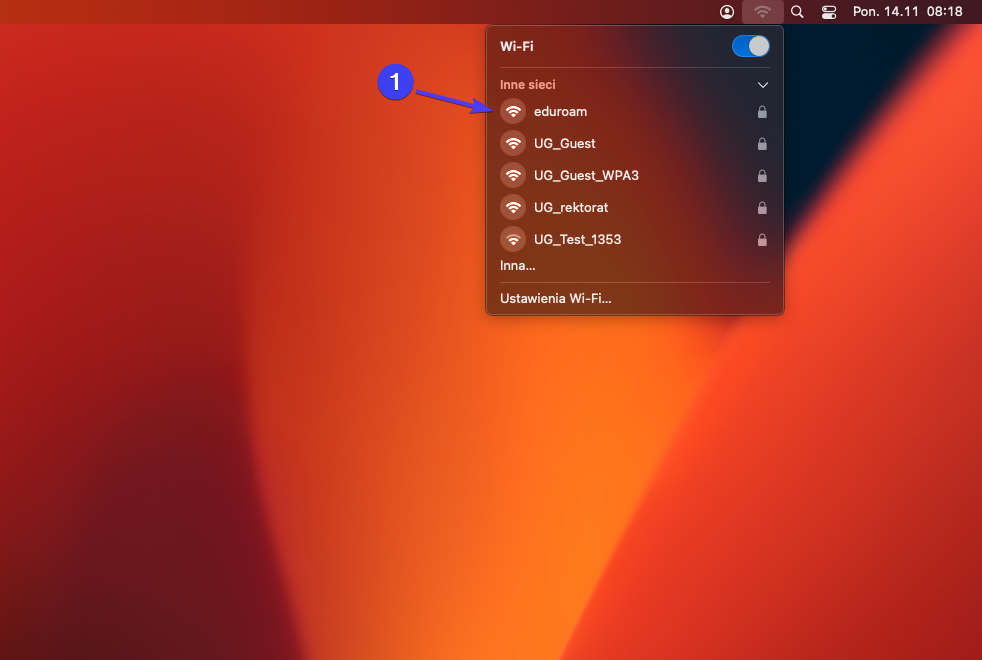The width and height of the screenshot is (982, 660).
Task: Open Control Center from the menu bar
Action: [x=829, y=12]
